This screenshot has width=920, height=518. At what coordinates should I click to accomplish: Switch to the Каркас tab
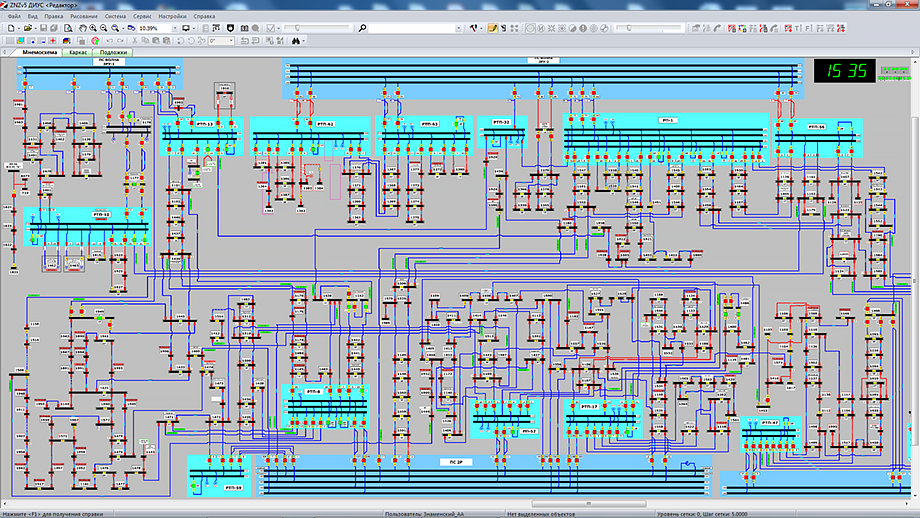(76, 51)
